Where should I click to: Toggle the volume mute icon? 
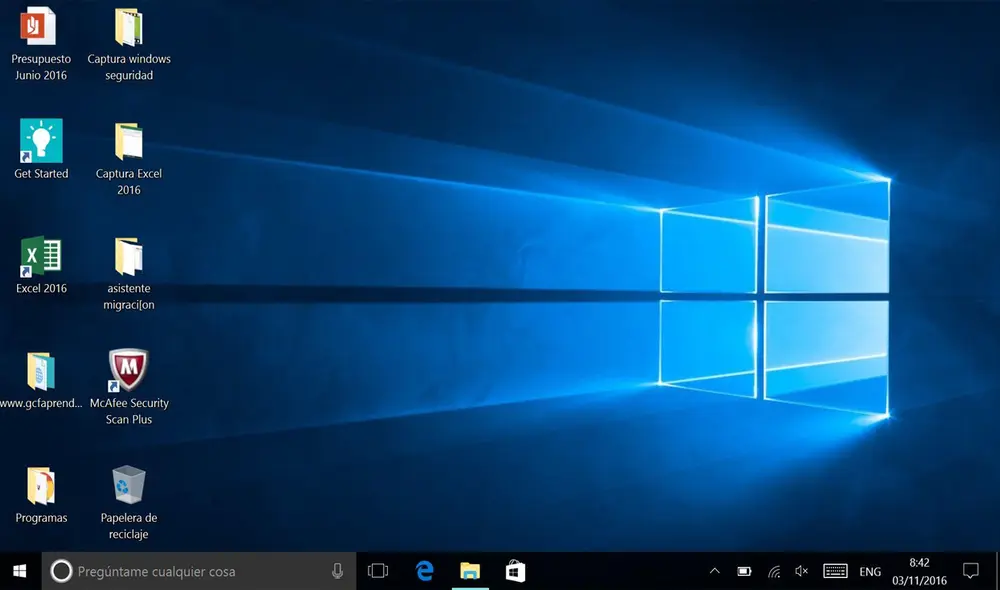801,570
